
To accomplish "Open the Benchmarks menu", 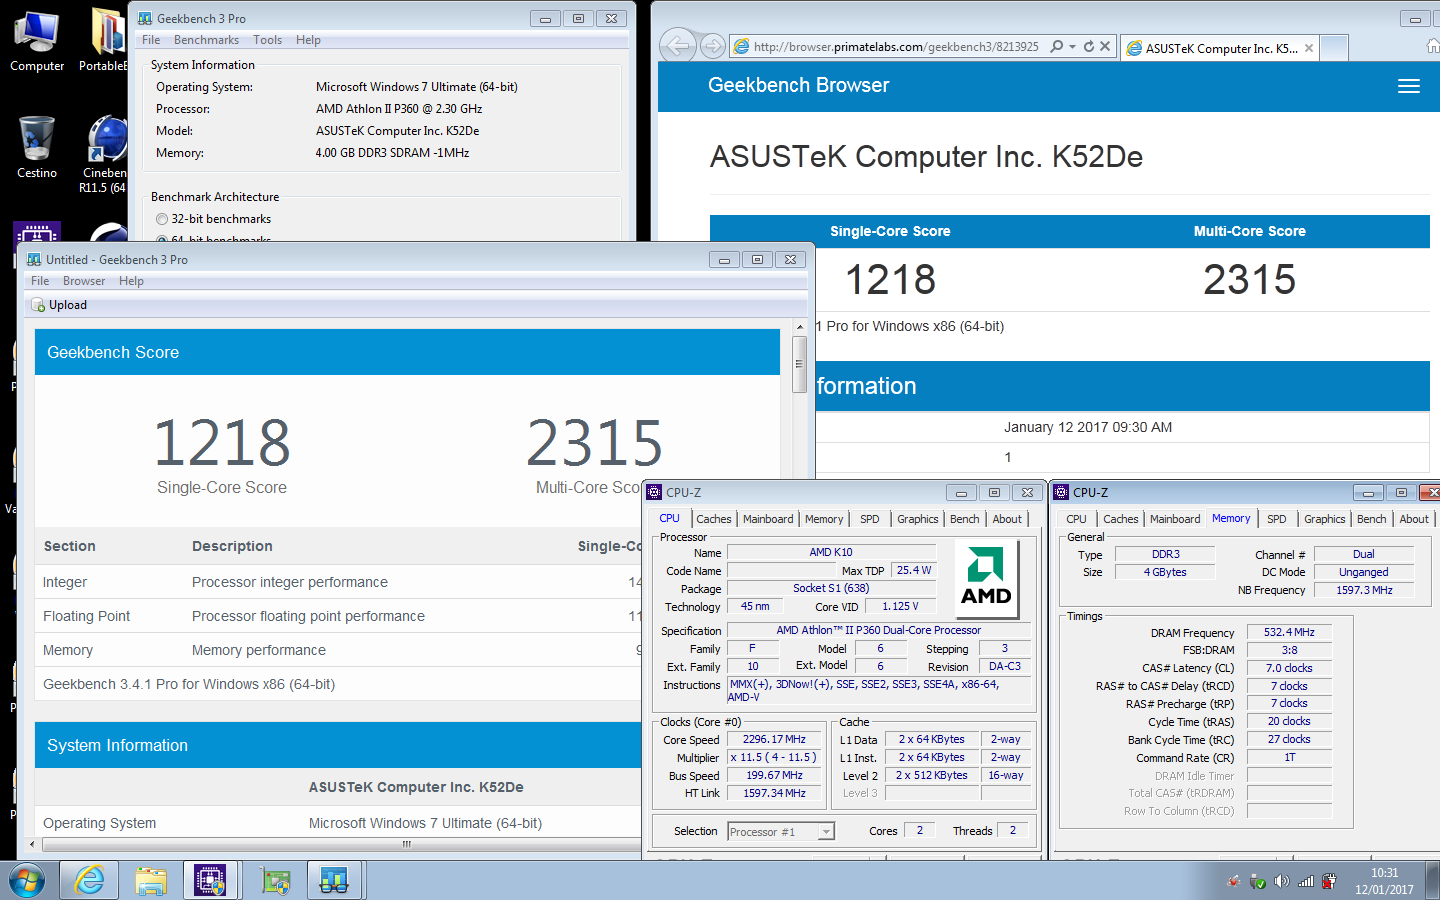I will click(x=206, y=40).
